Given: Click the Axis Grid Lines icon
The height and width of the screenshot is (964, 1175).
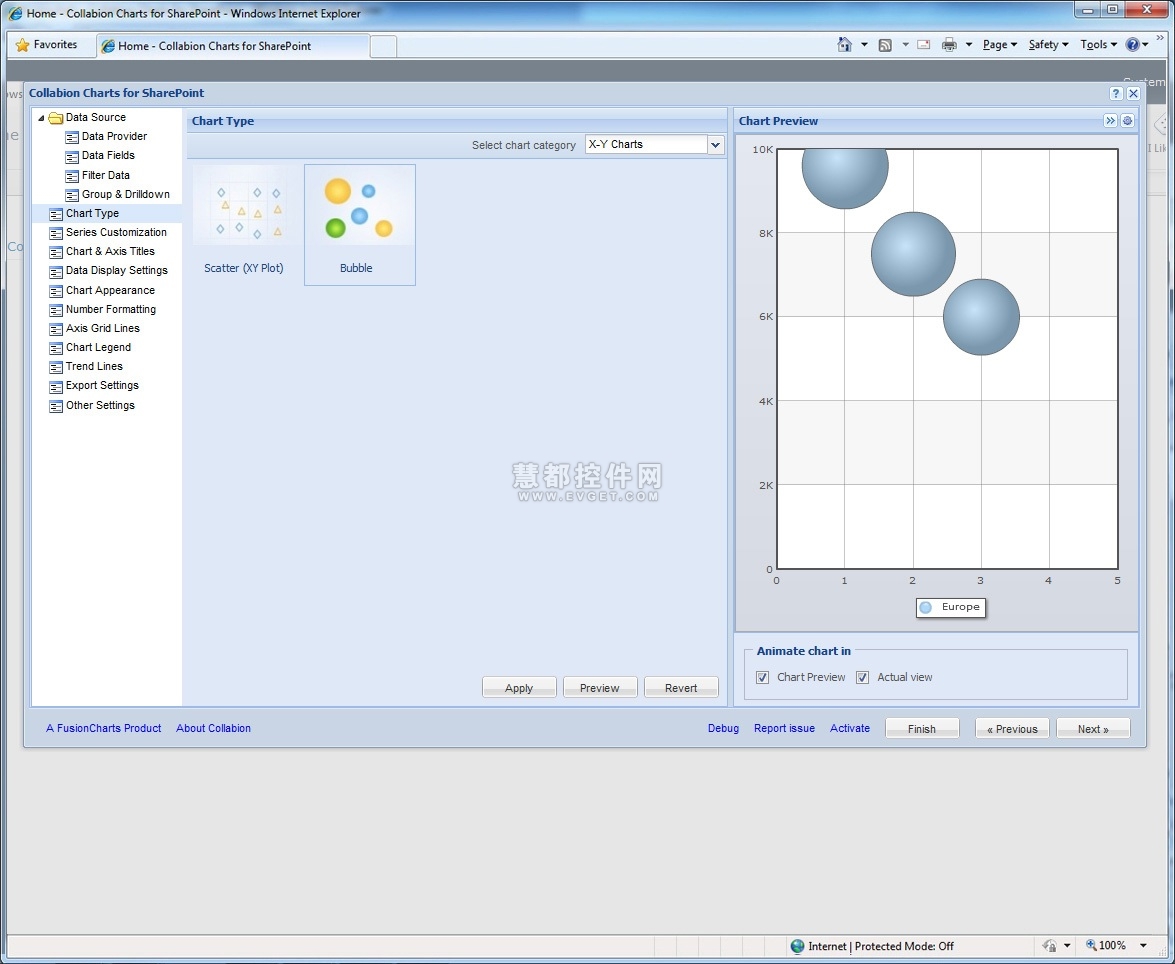Looking at the screenshot, I should point(55,329).
